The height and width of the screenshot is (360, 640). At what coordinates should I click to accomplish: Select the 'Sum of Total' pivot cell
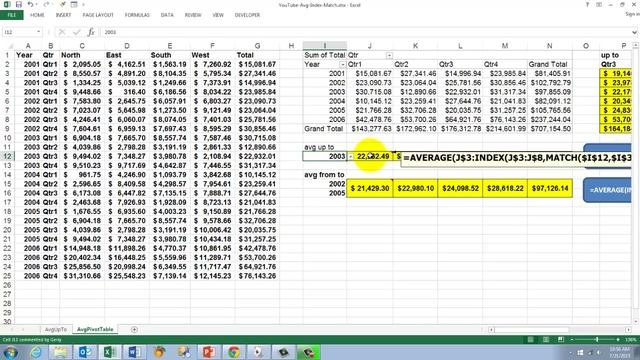(x=324, y=55)
